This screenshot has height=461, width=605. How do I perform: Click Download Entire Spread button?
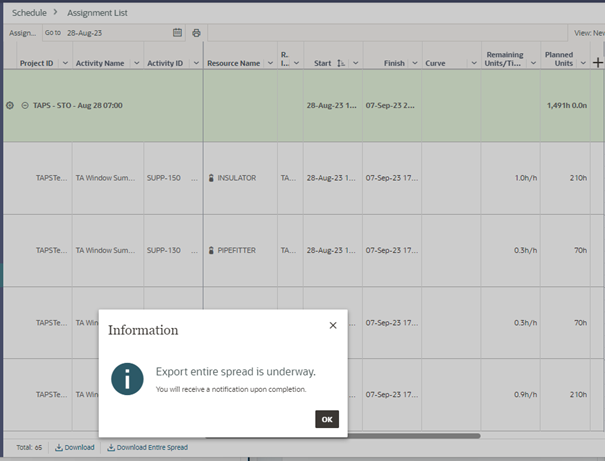coord(147,447)
